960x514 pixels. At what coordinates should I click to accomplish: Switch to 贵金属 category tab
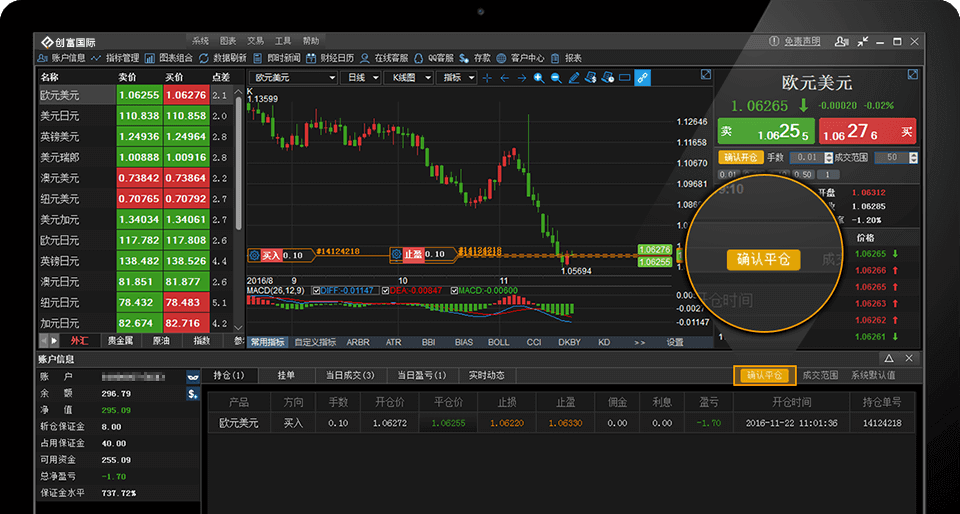120,341
